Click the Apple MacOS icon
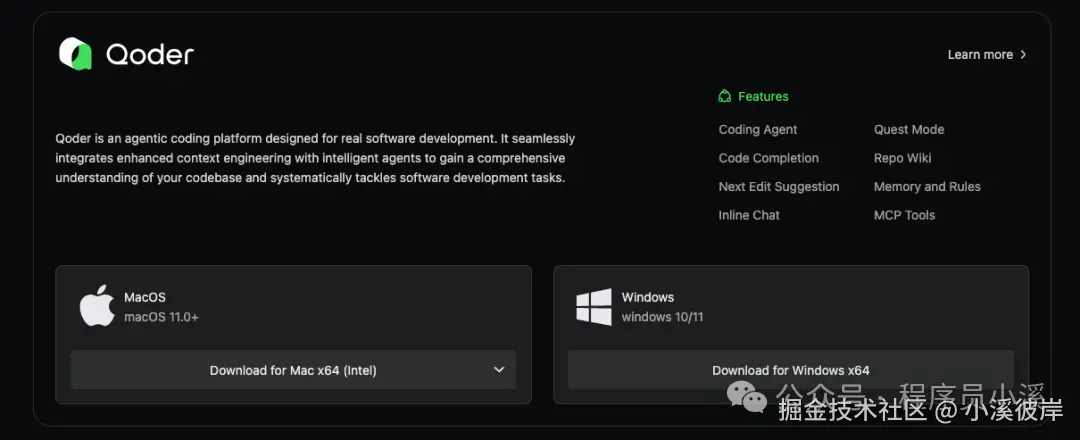Screen dimensions: 1080x440 click(97, 305)
